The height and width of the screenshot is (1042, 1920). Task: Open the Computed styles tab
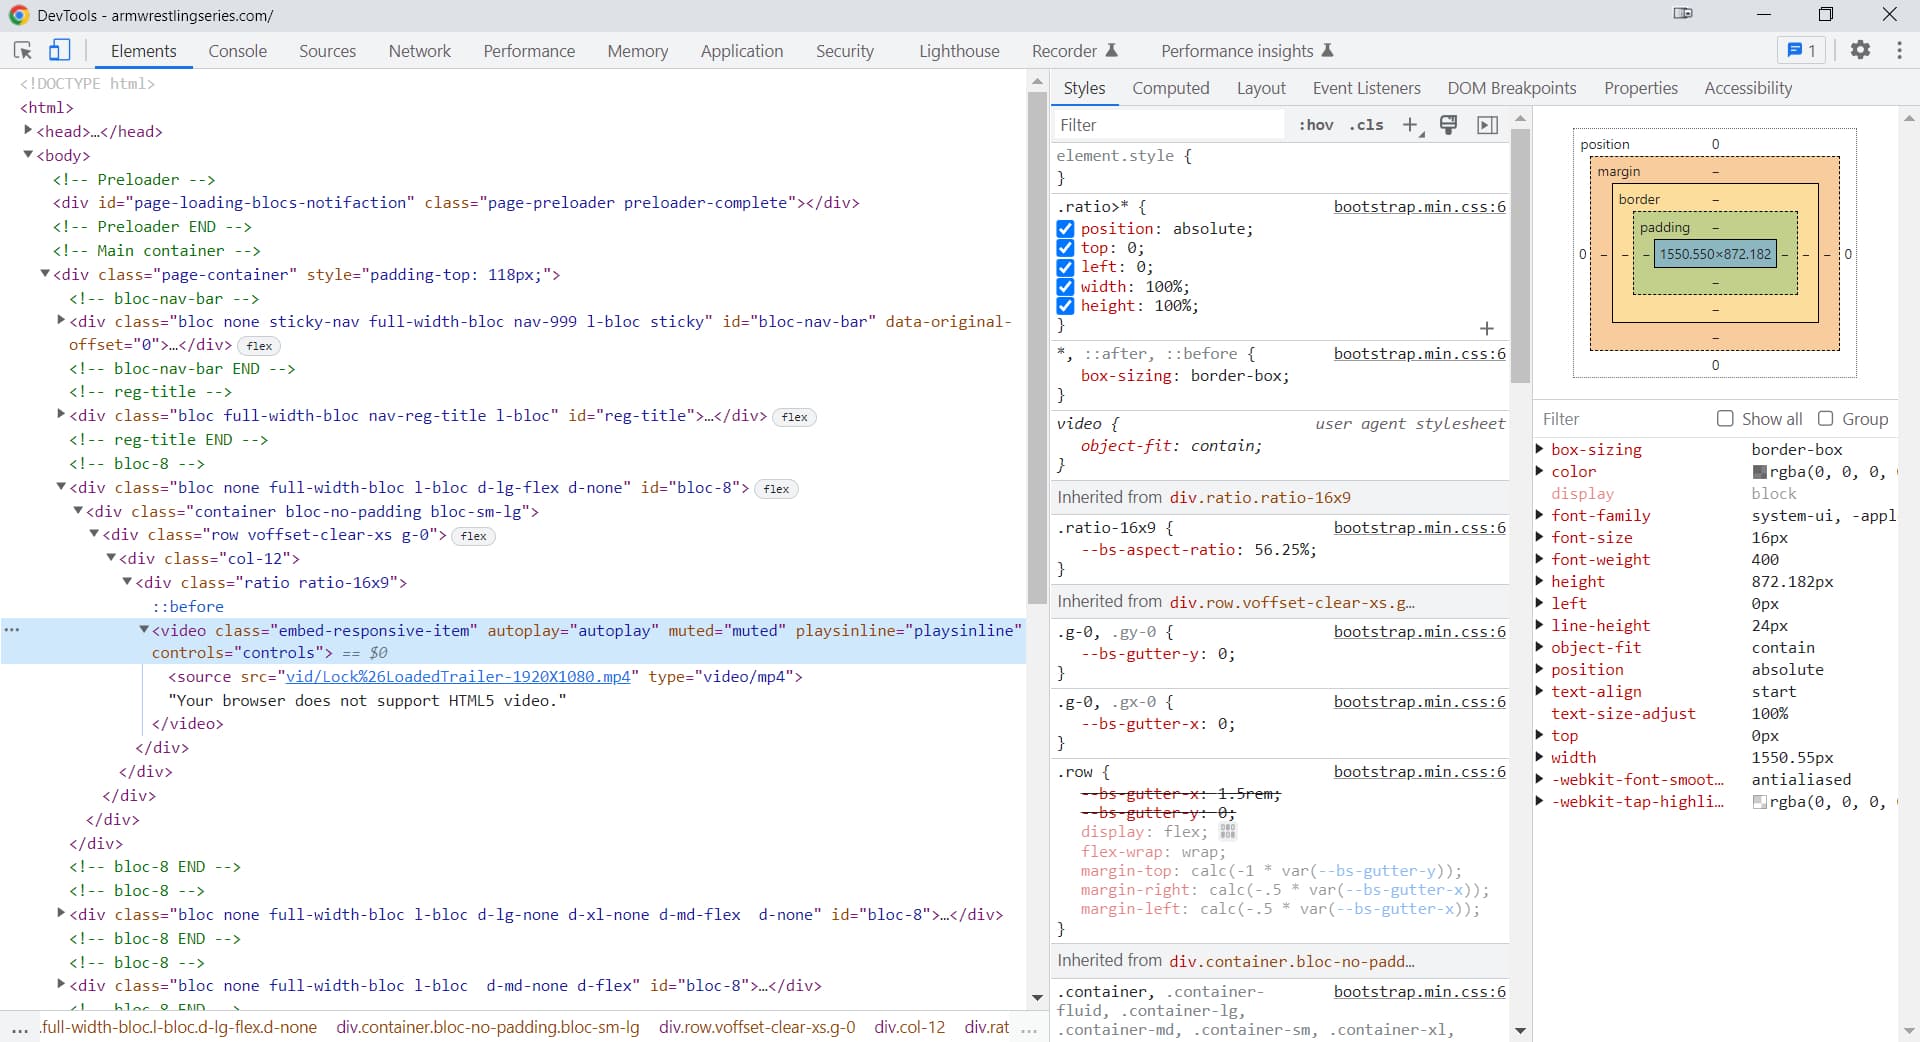(x=1170, y=88)
